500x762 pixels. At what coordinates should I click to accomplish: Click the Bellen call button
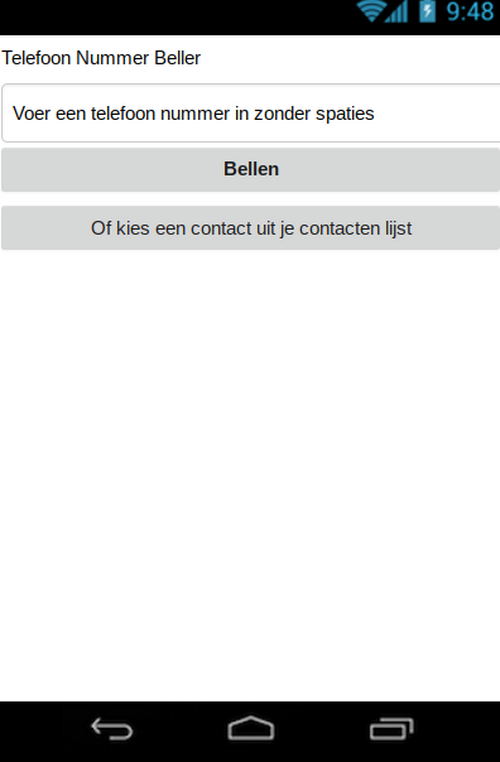tap(251, 170)
